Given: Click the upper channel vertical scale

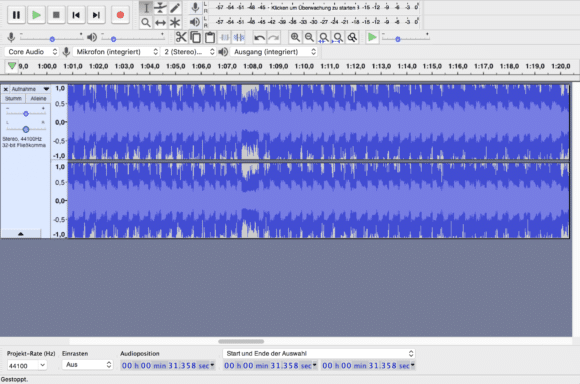Looking at the screenshot, I should [60, 122].
